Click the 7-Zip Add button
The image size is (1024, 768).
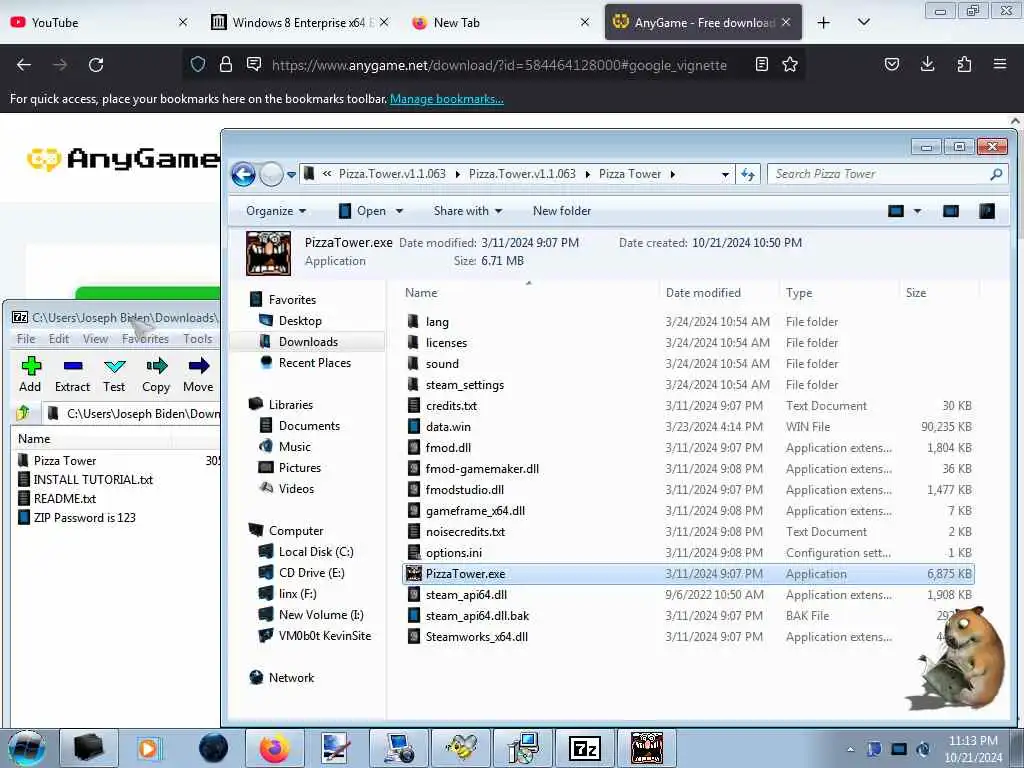30,375
